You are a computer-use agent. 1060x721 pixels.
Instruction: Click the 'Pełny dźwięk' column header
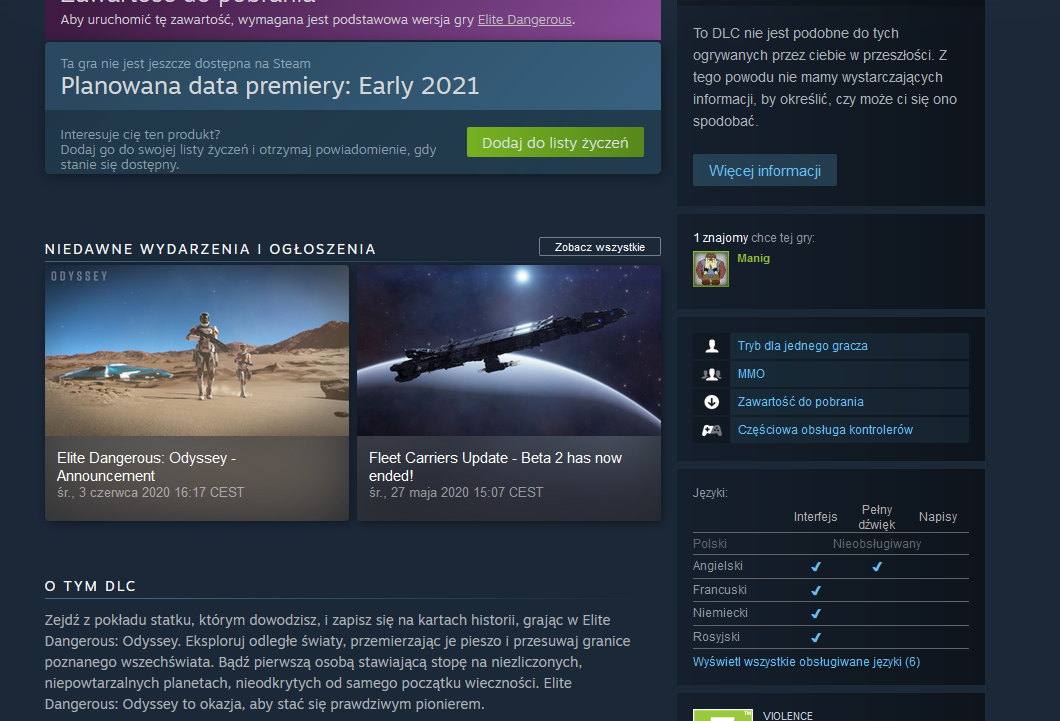pos(877,517)
